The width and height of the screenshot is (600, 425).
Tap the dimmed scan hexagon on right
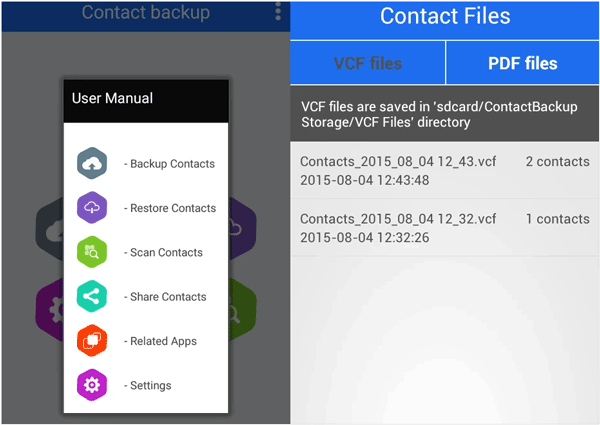[x=242, y=310]
